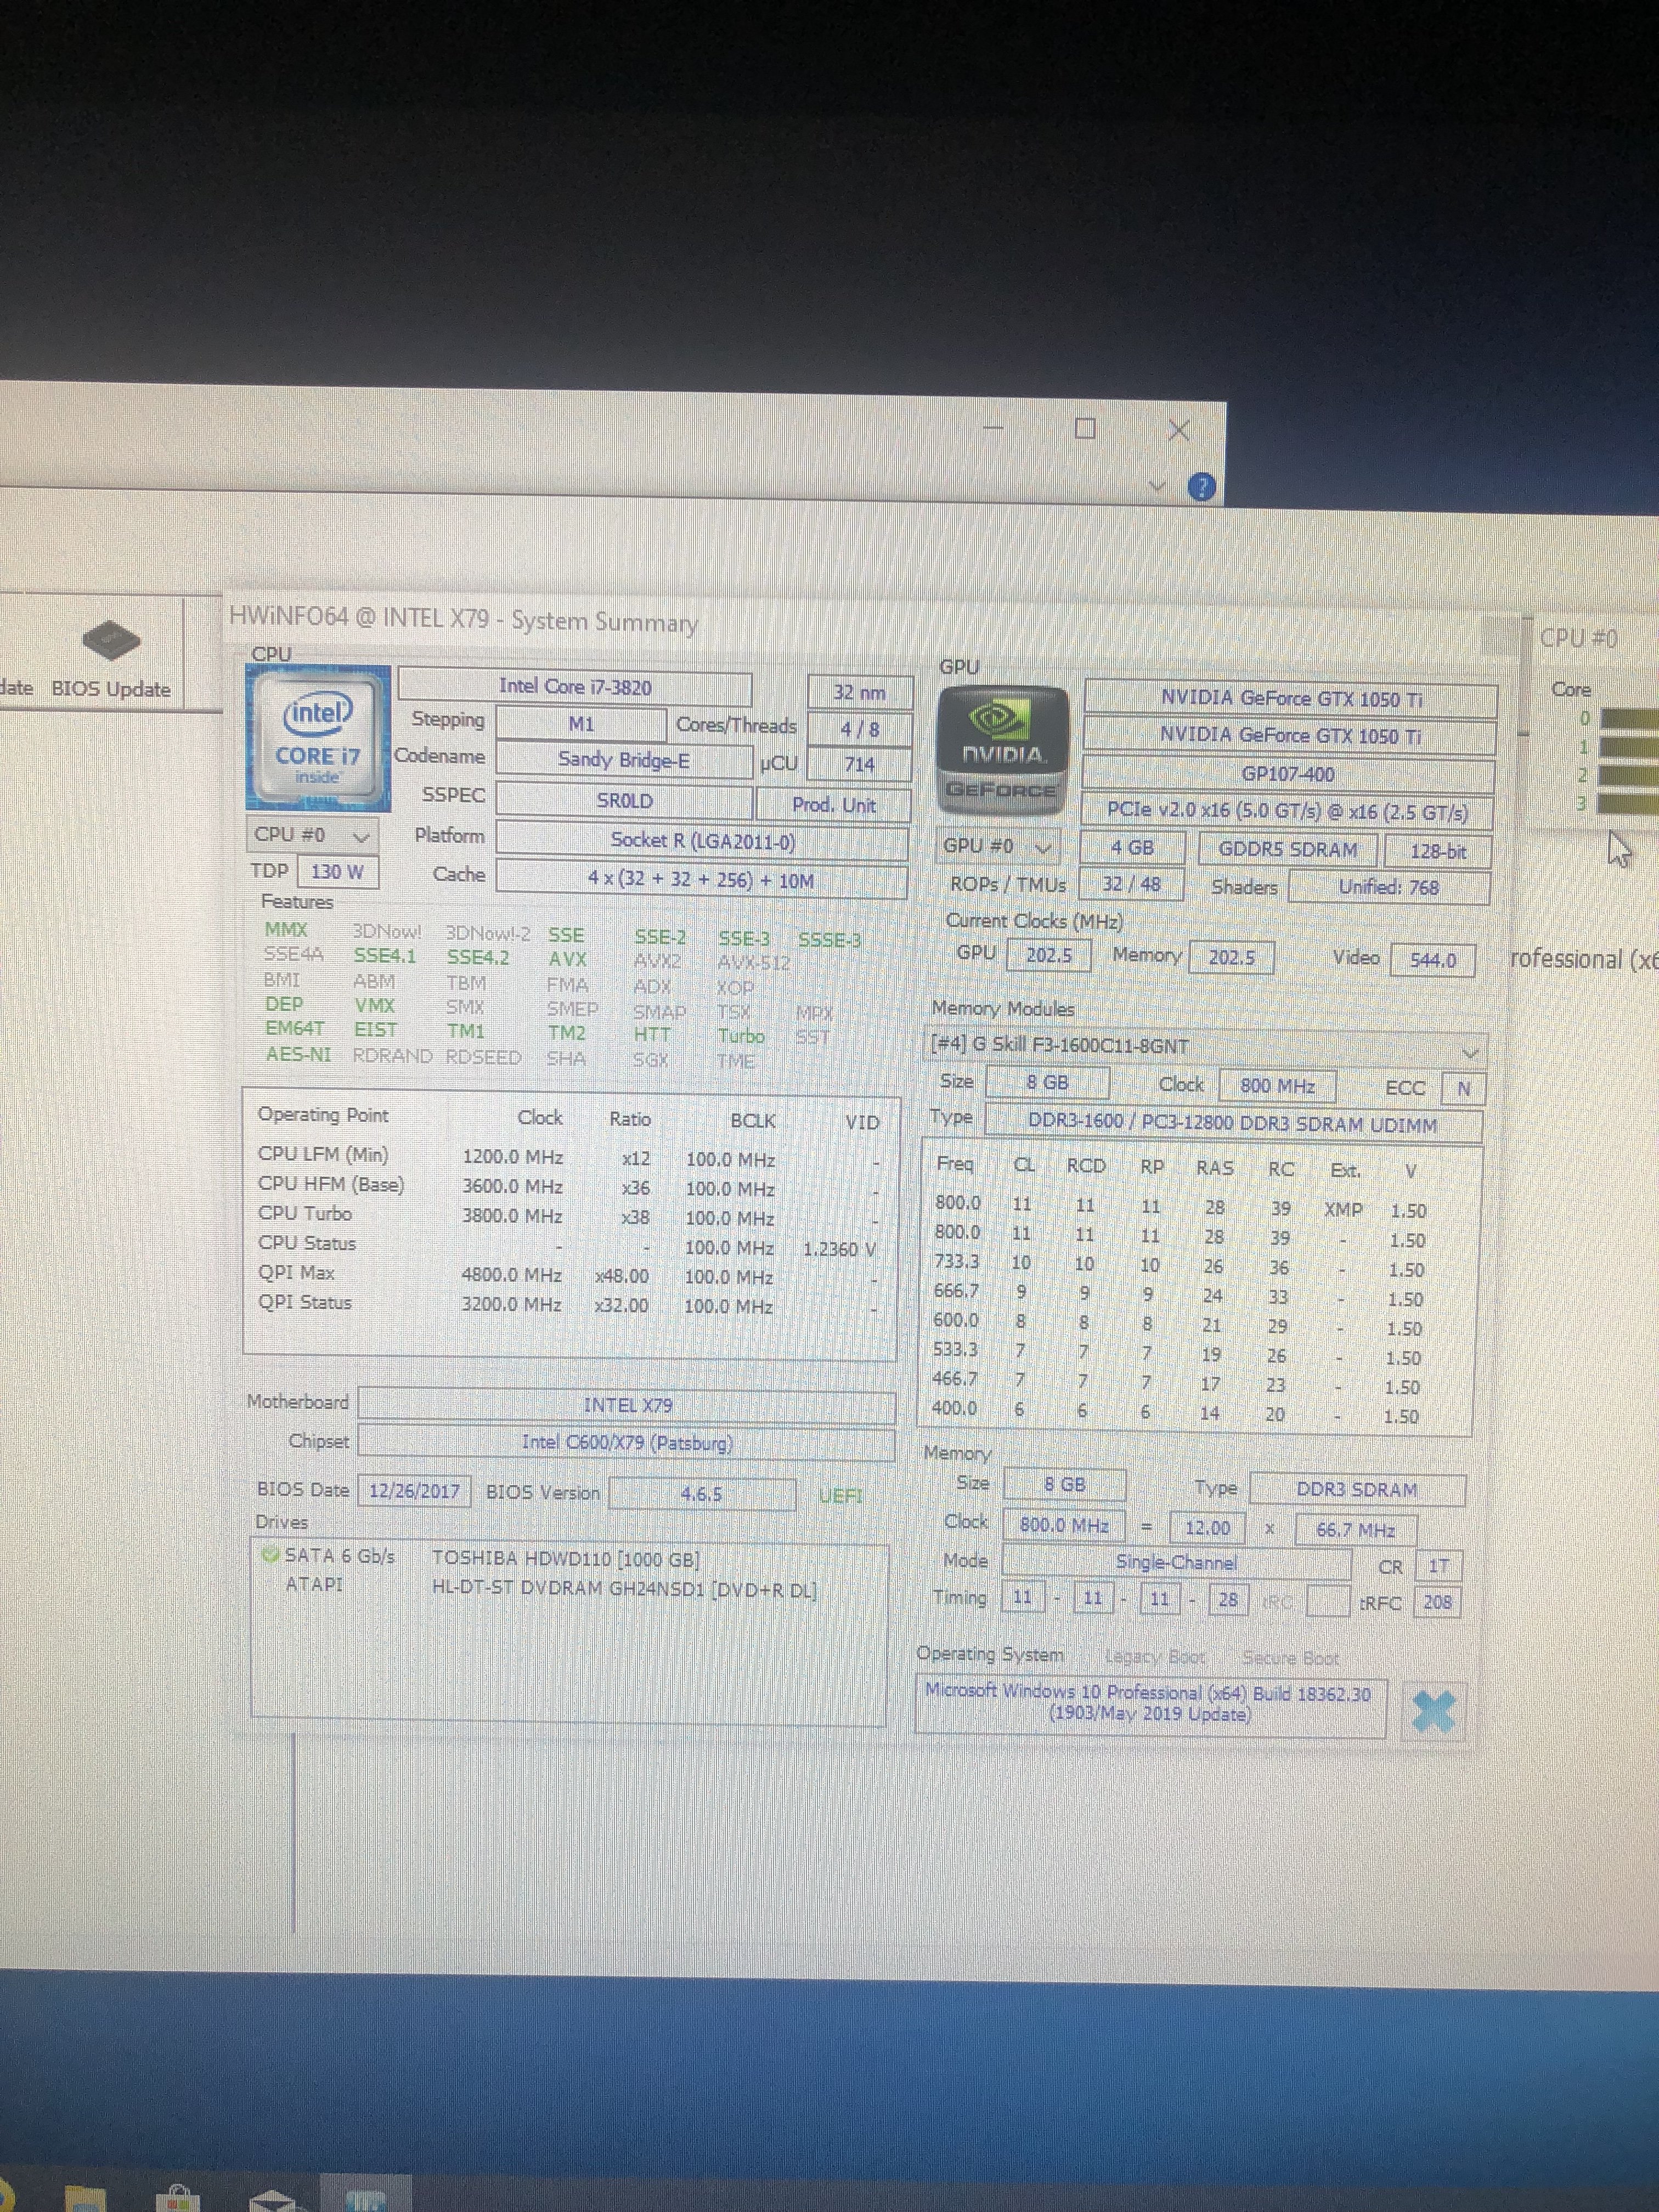Click the BIOS Update chip icon
1659x2212 pixels.
[x=111, y=640]
